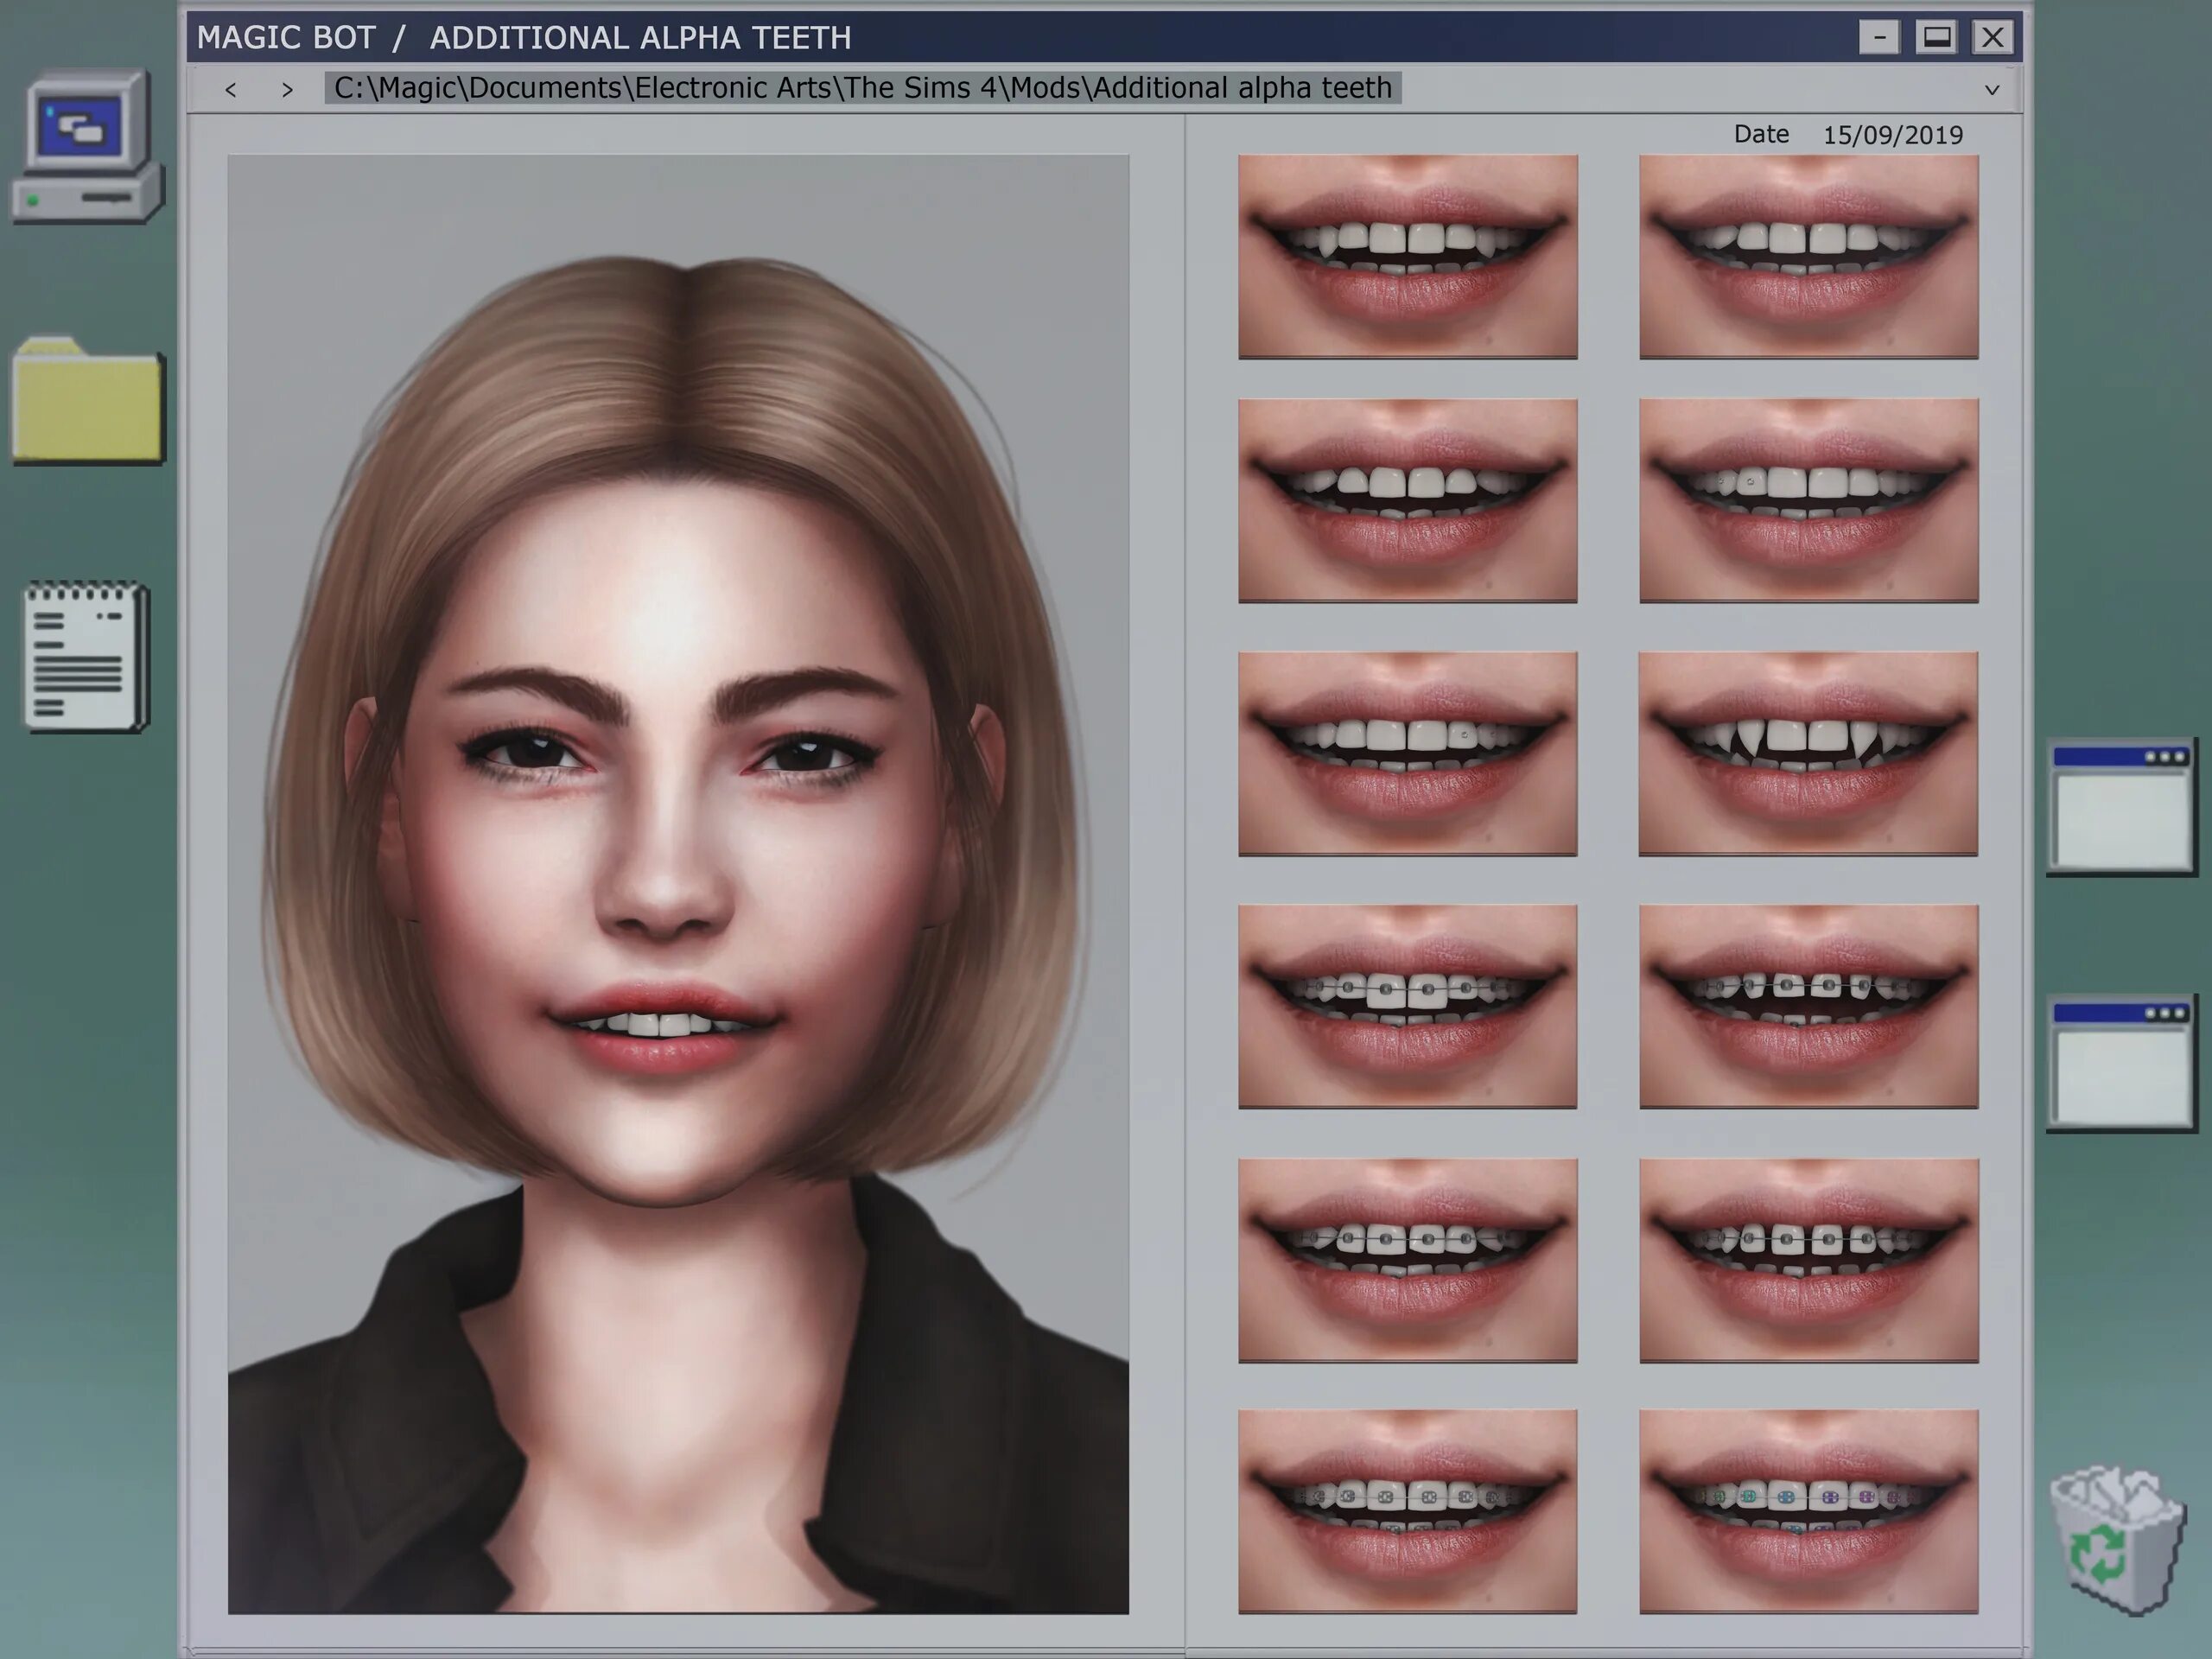Open the notepad document icon
Screen dimensions: 2212x1659
click(87, 657)
